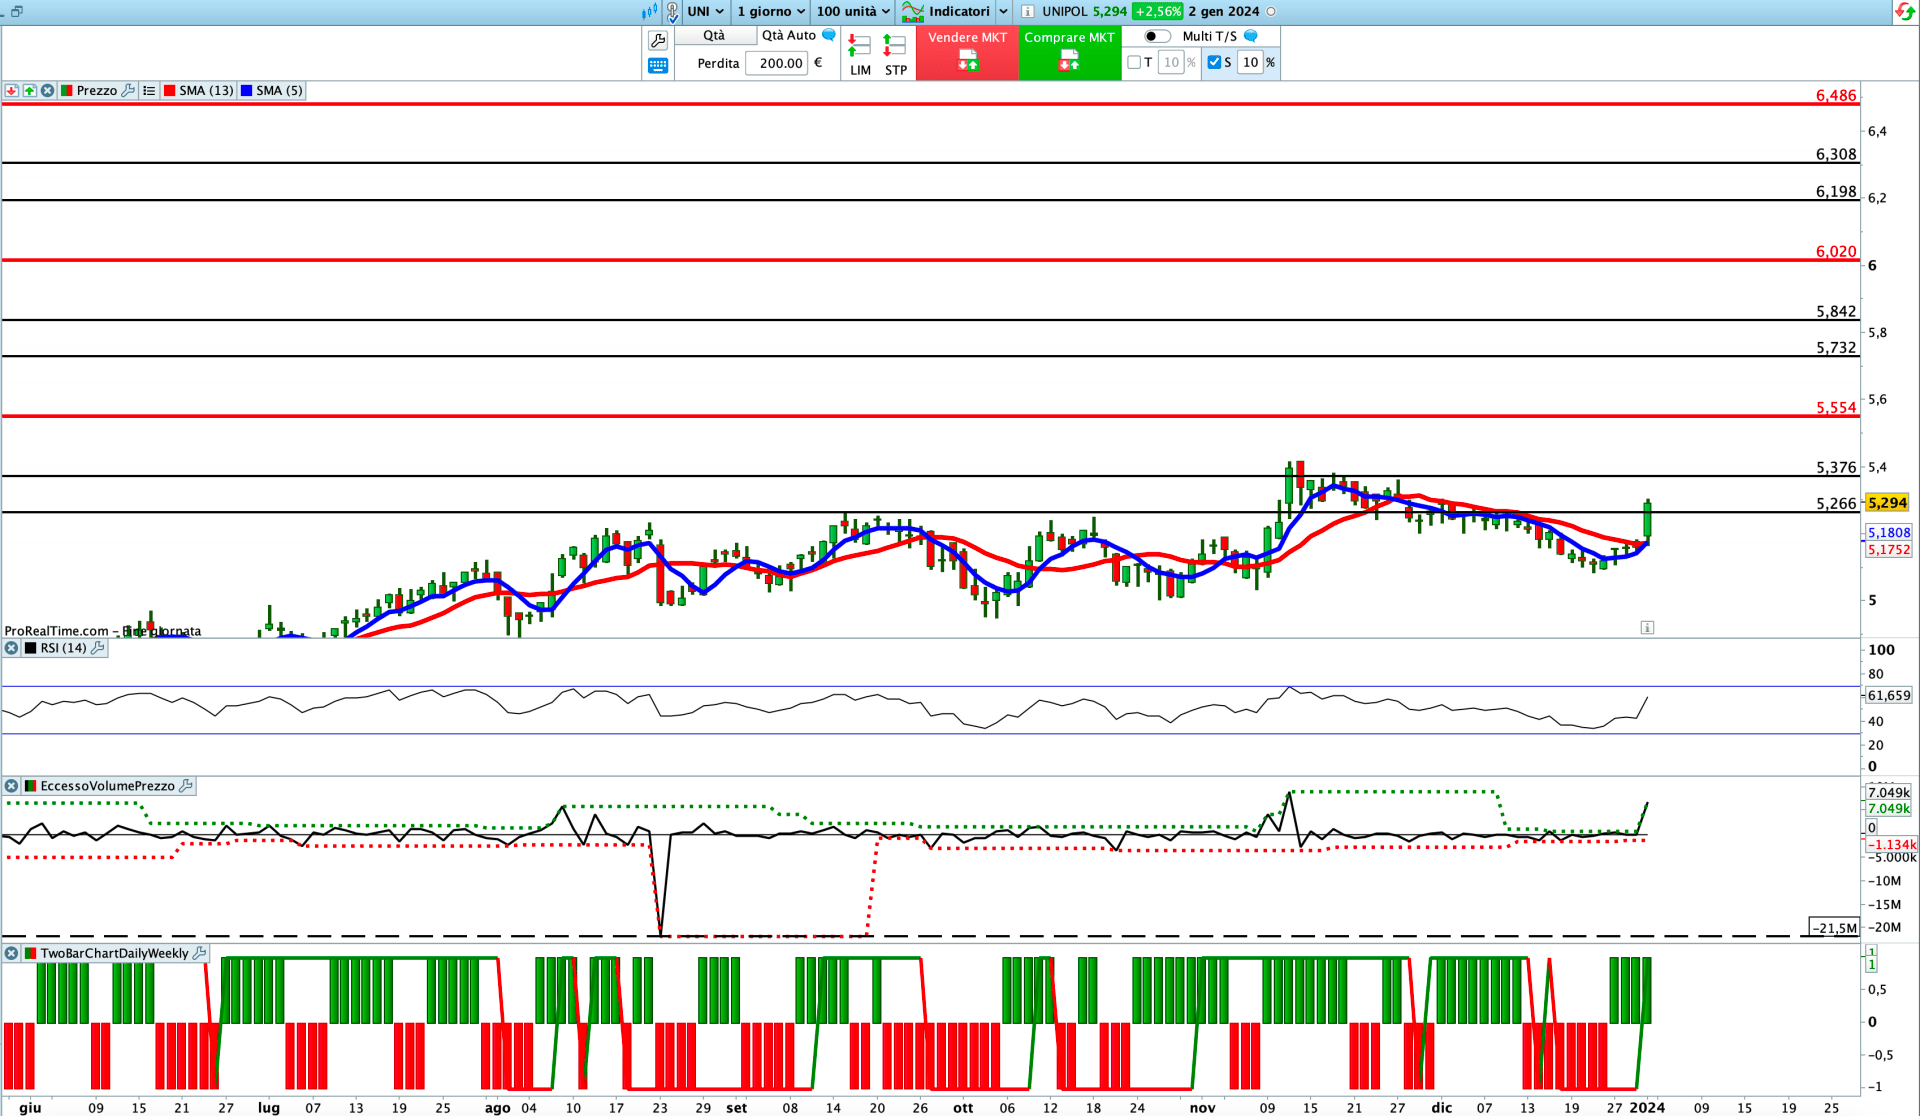Open the 100 unità dropdown

pyautogui.click(x=853, y=11)
